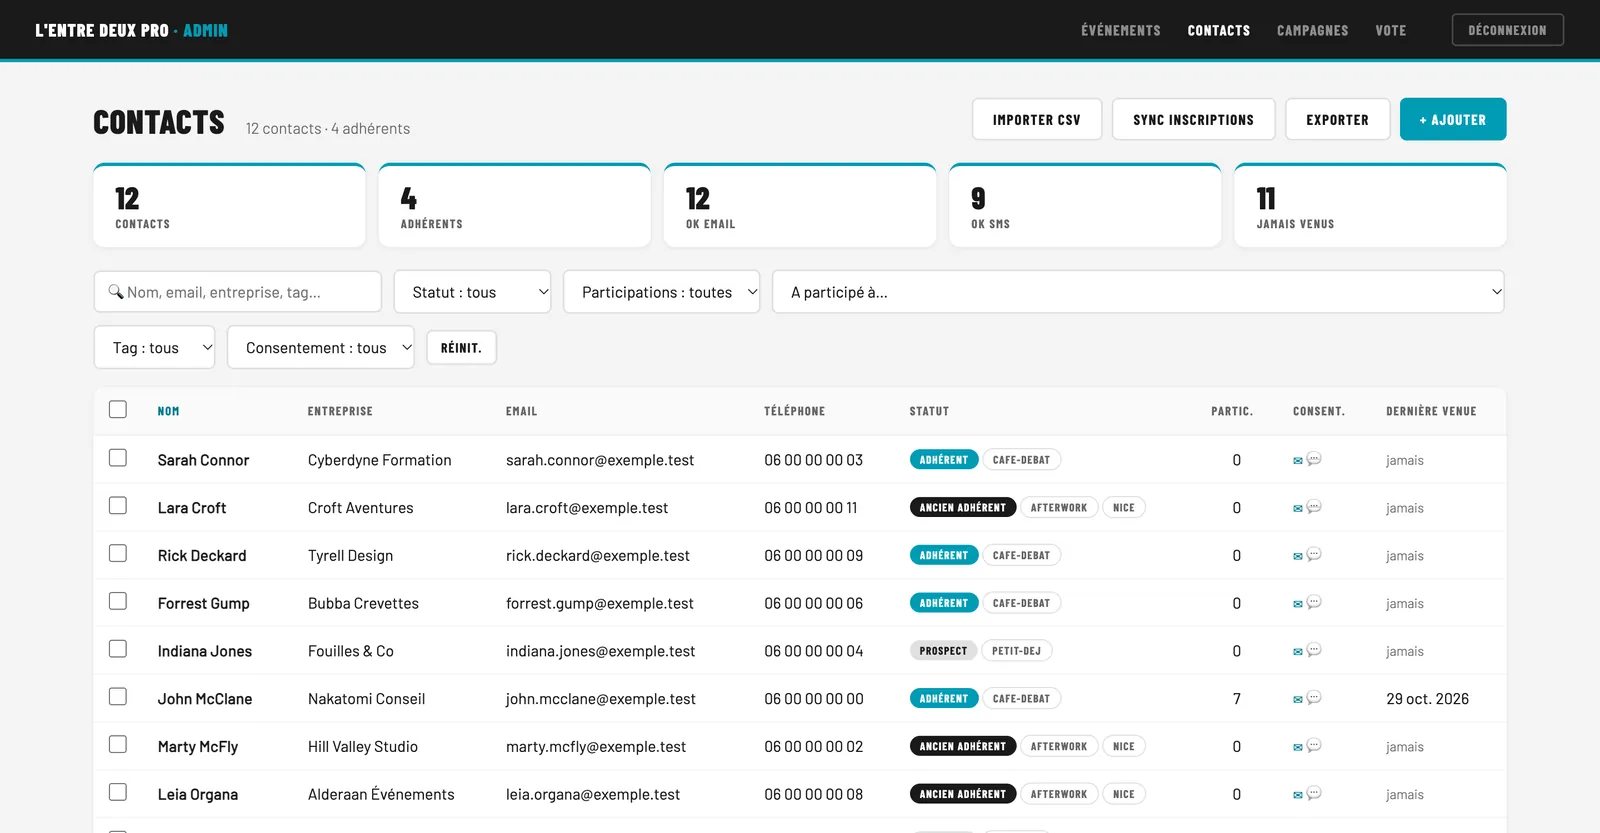Click the SMS bubble icon in Leia Organa's row
Screen dimensions: 1600x833
[1314, 793]
